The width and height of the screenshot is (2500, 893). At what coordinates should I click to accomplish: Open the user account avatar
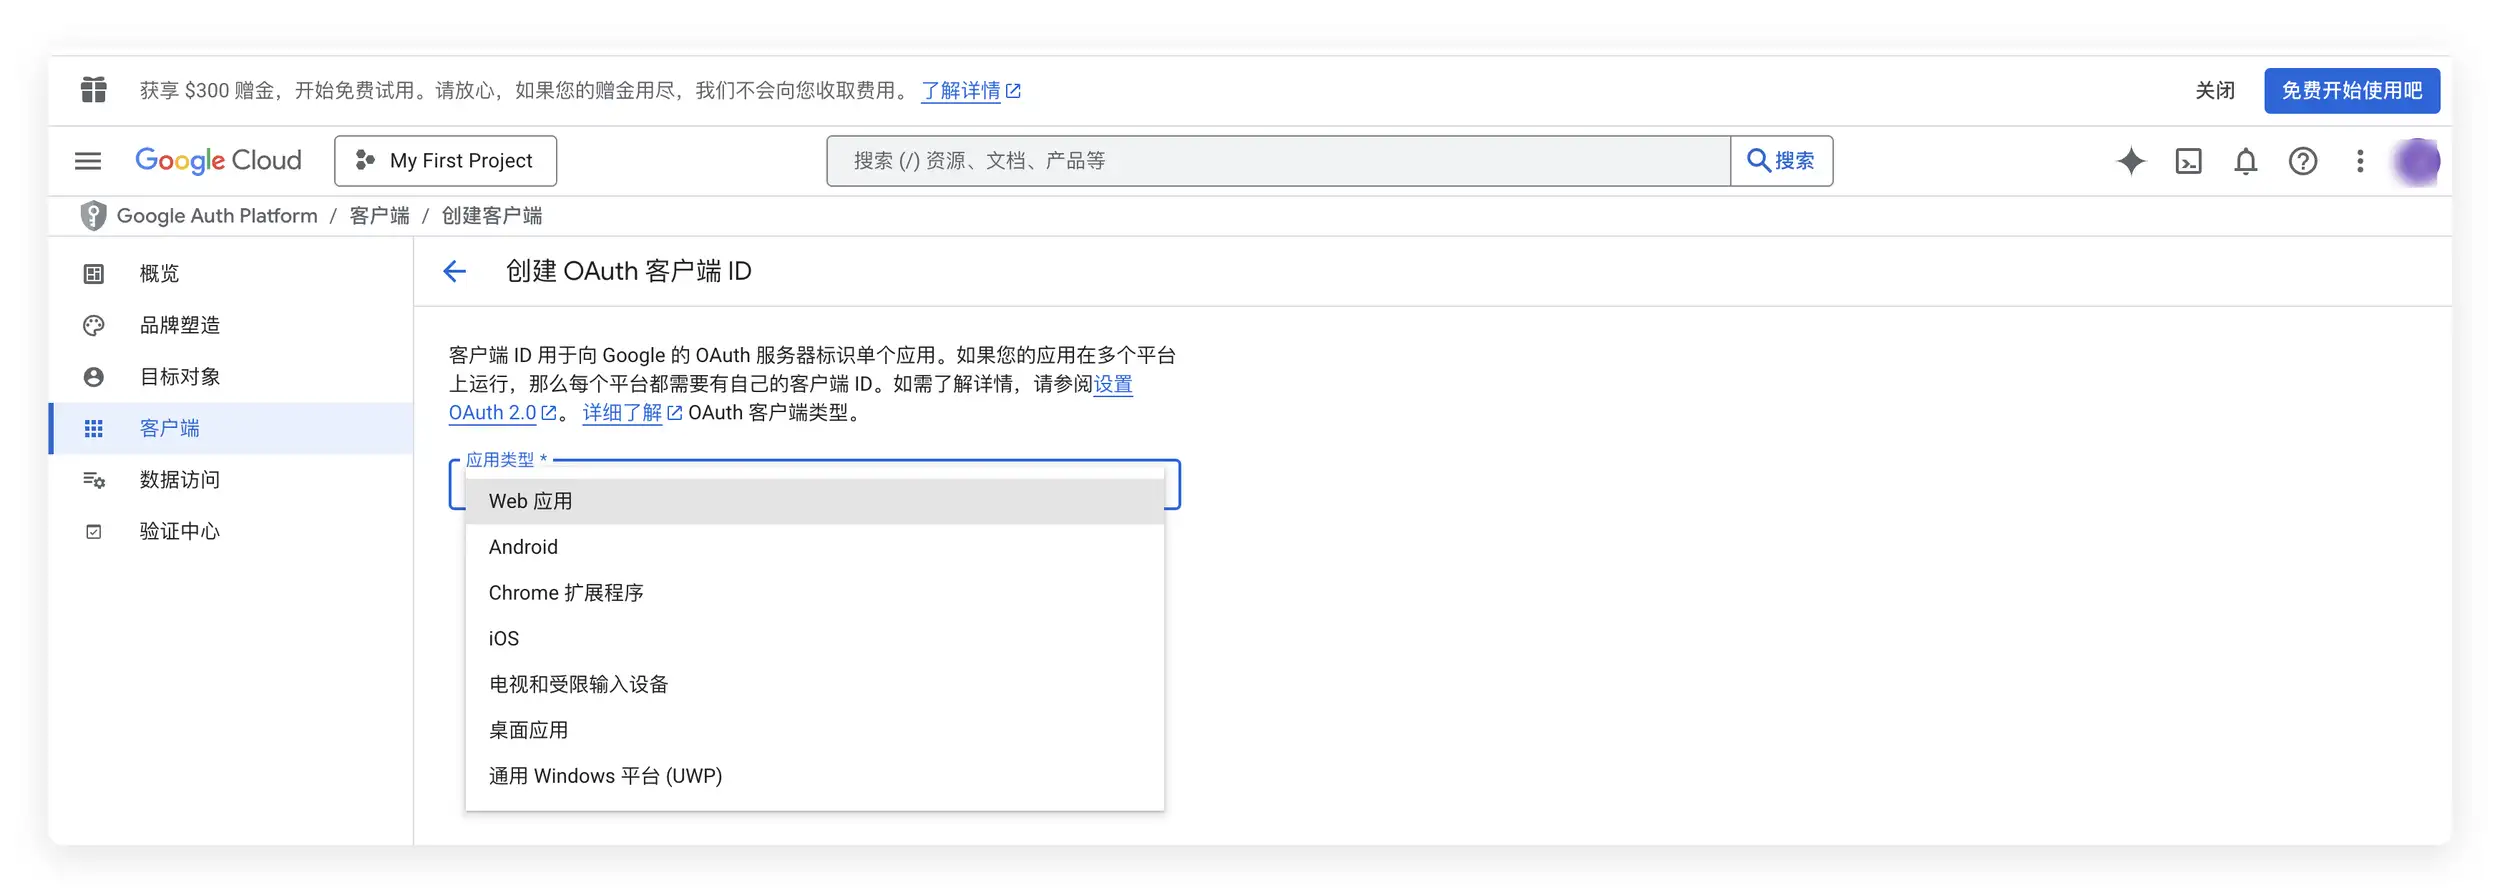[2417, 161]
